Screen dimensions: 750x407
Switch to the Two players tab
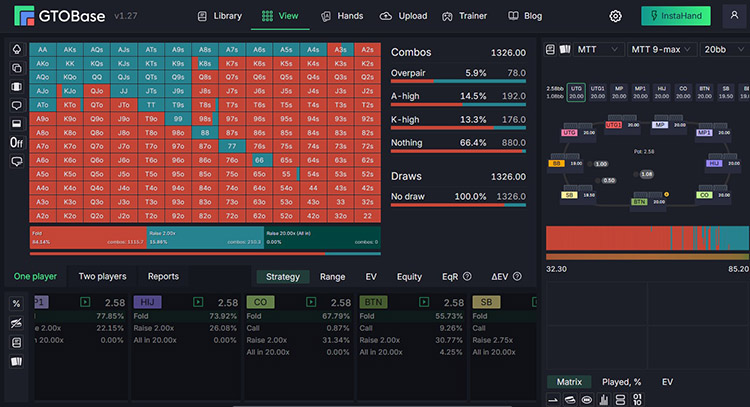coord(102,276)
